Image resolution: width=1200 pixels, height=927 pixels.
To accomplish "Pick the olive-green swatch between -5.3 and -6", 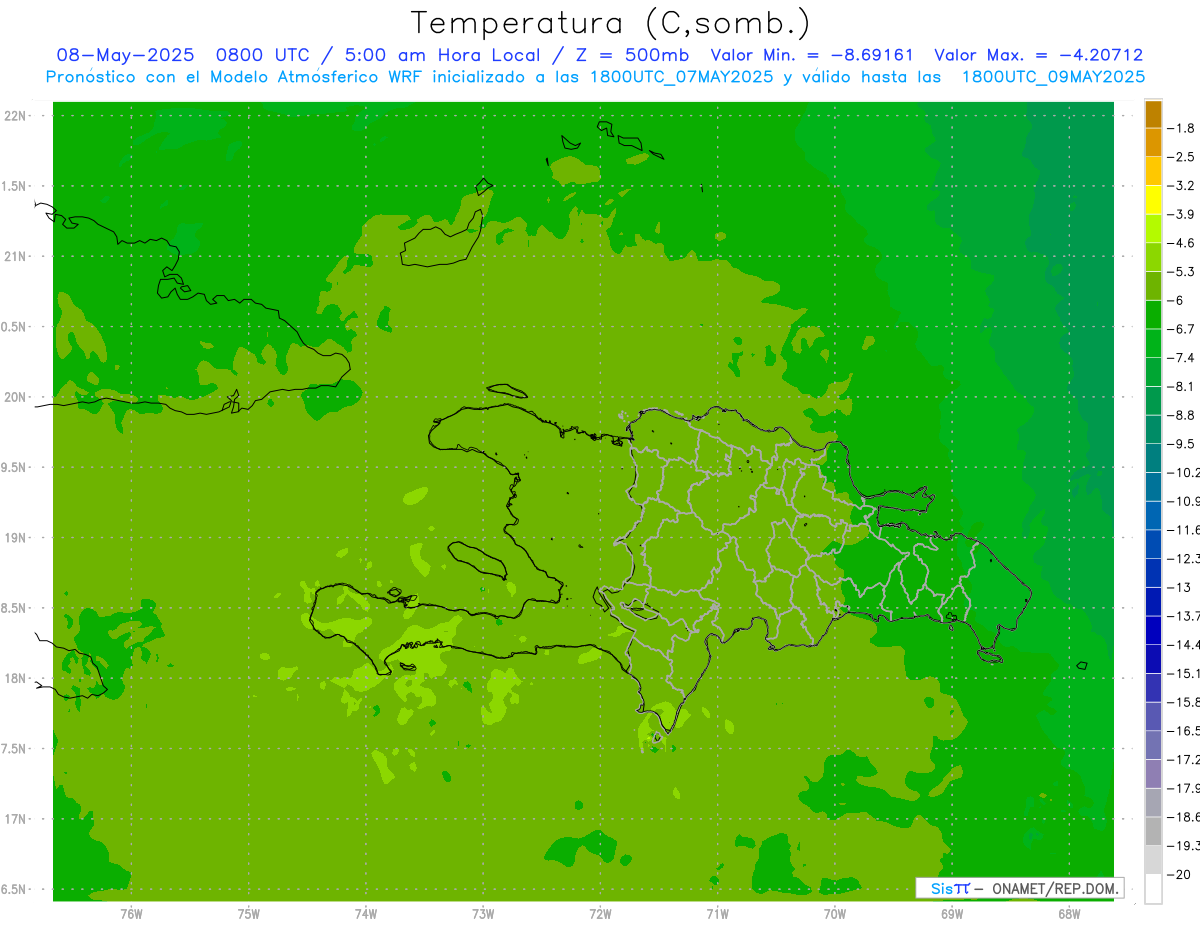I will click(x=1153, y=286).
